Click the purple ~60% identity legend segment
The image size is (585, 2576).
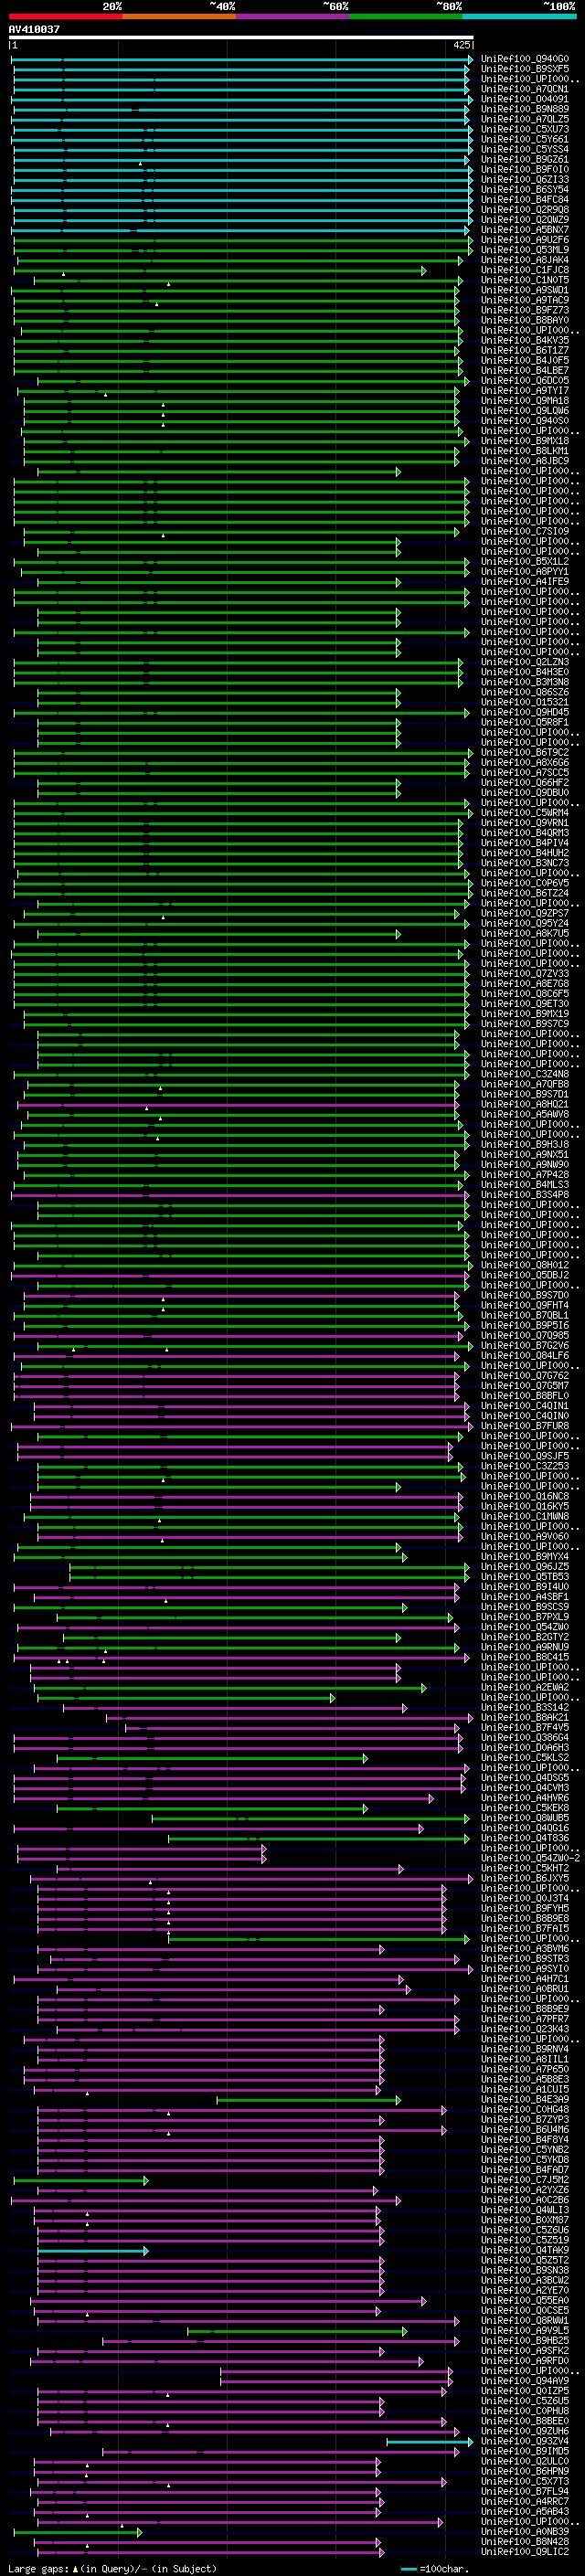click(292, 16)
